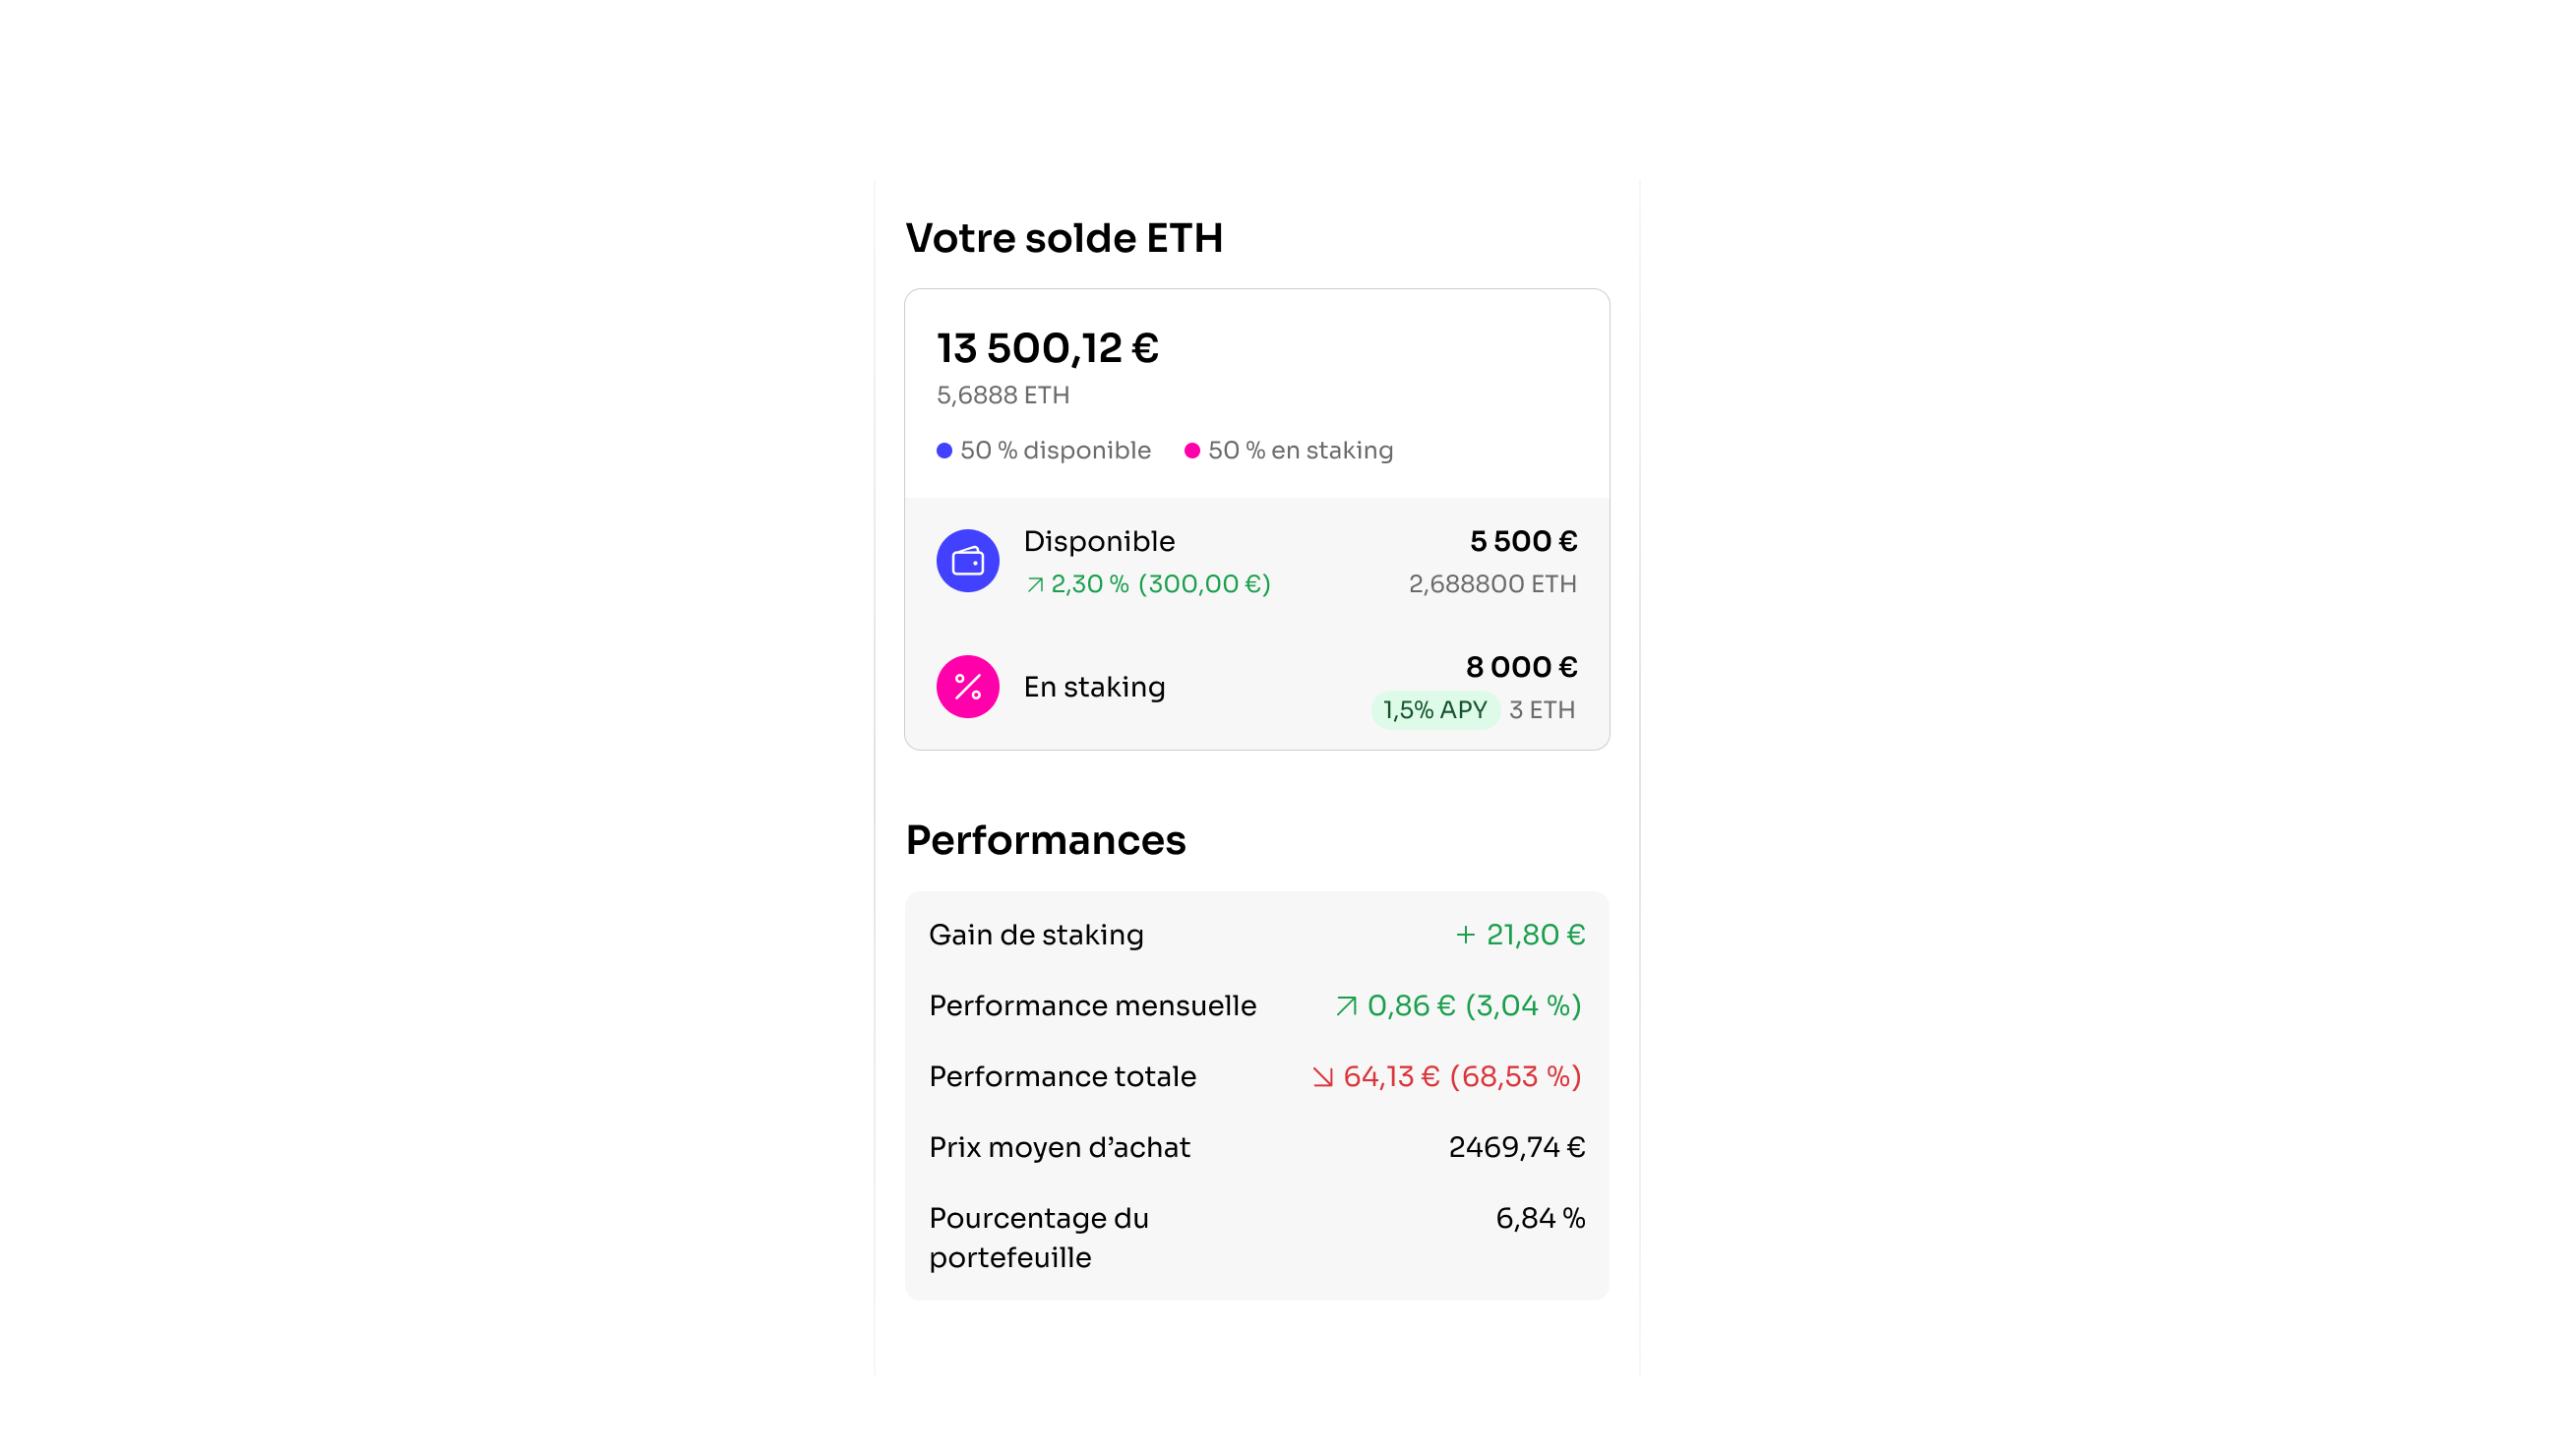The height and width of the screenshot is (1456, 2554).
Task: Open the En staking balance row
Action: pyautogui.click(x=1256, y=687)
